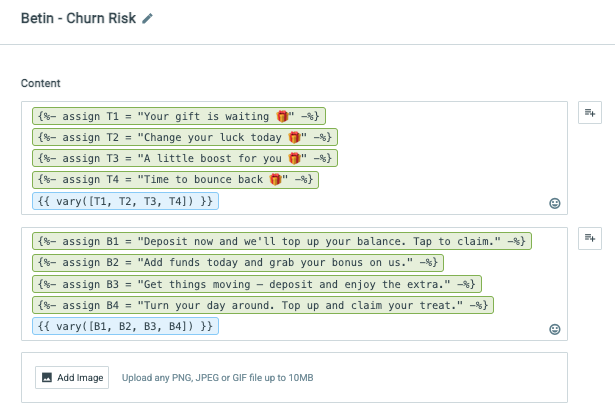Click the vary([T1, T2, T3, T4]) expression
This screenshot has width=615, height=420.
click(125, 201)
